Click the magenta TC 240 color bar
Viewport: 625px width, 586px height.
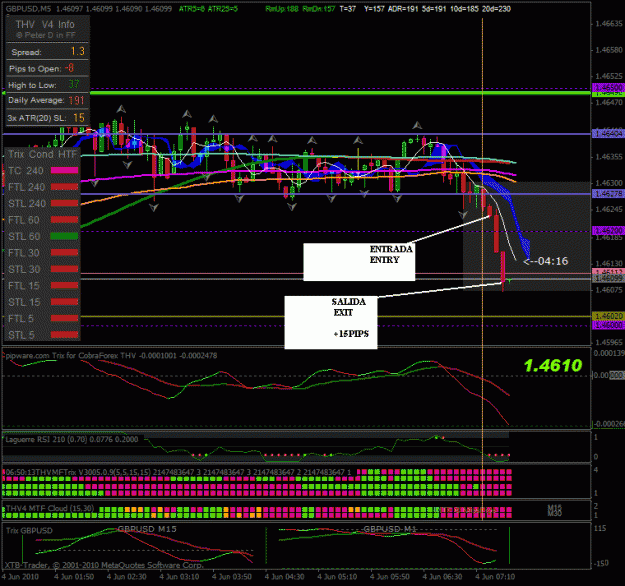tap(64, 170)
